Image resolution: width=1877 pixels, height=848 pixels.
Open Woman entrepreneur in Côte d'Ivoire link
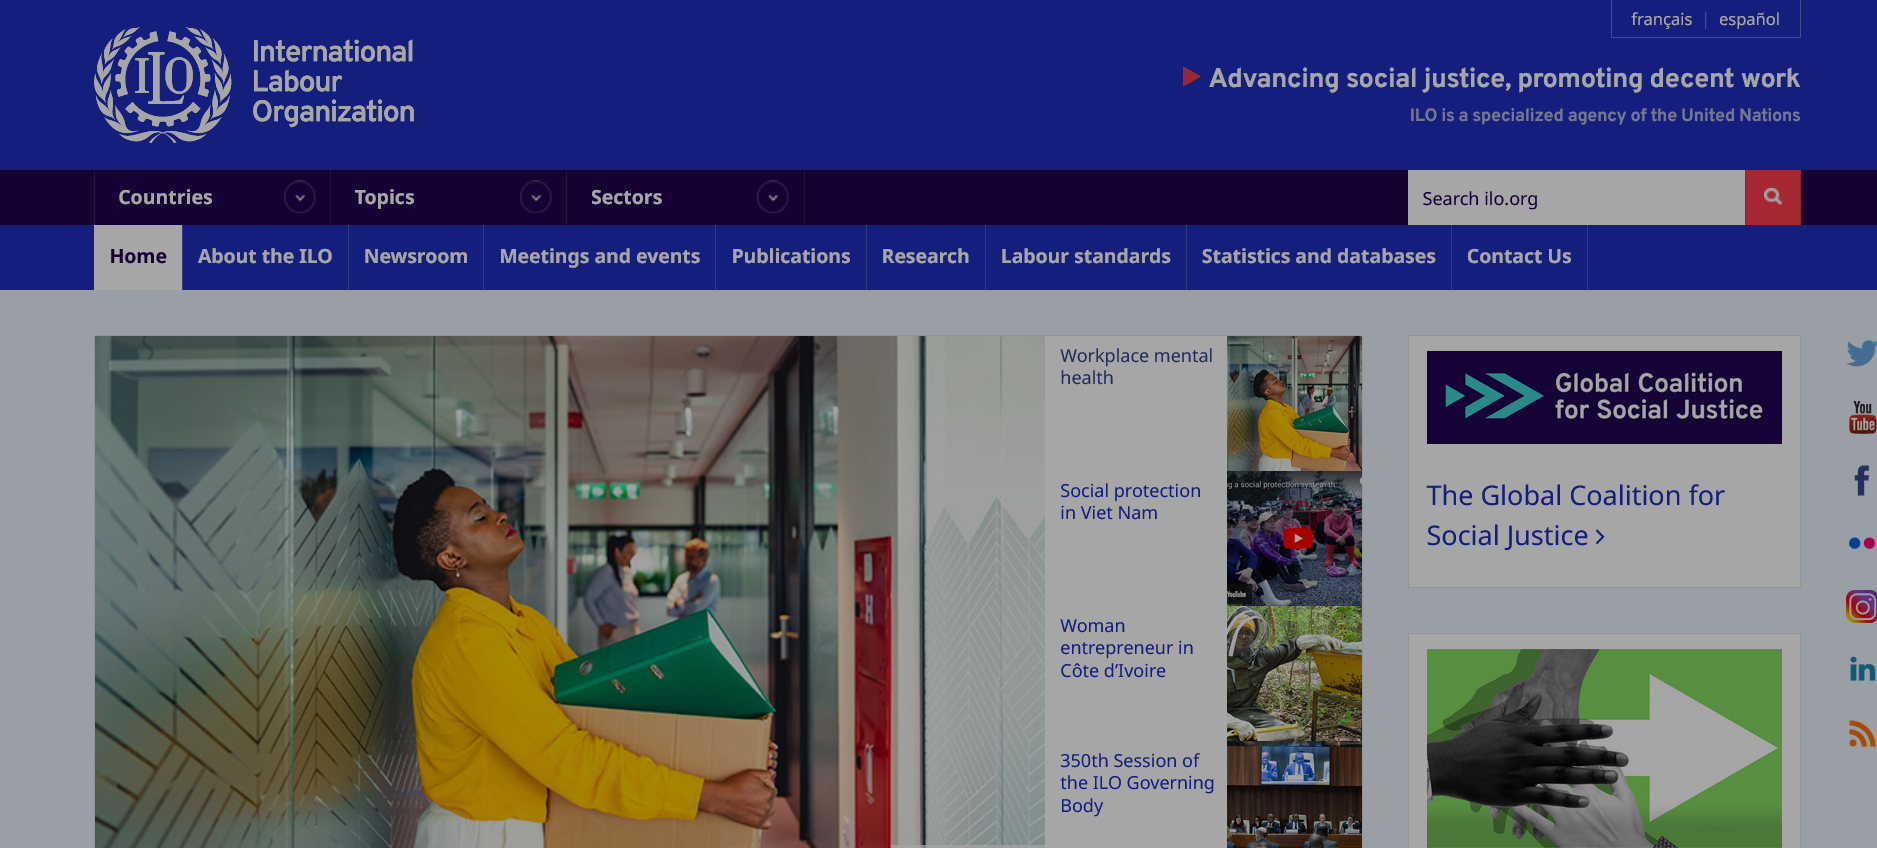[x=1127, y=648]
